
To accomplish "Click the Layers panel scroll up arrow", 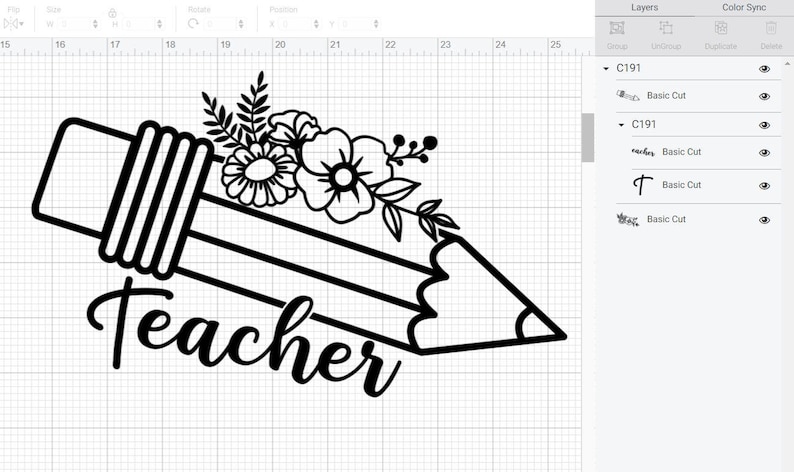I will pyautogui.click(x=787, y=64).
